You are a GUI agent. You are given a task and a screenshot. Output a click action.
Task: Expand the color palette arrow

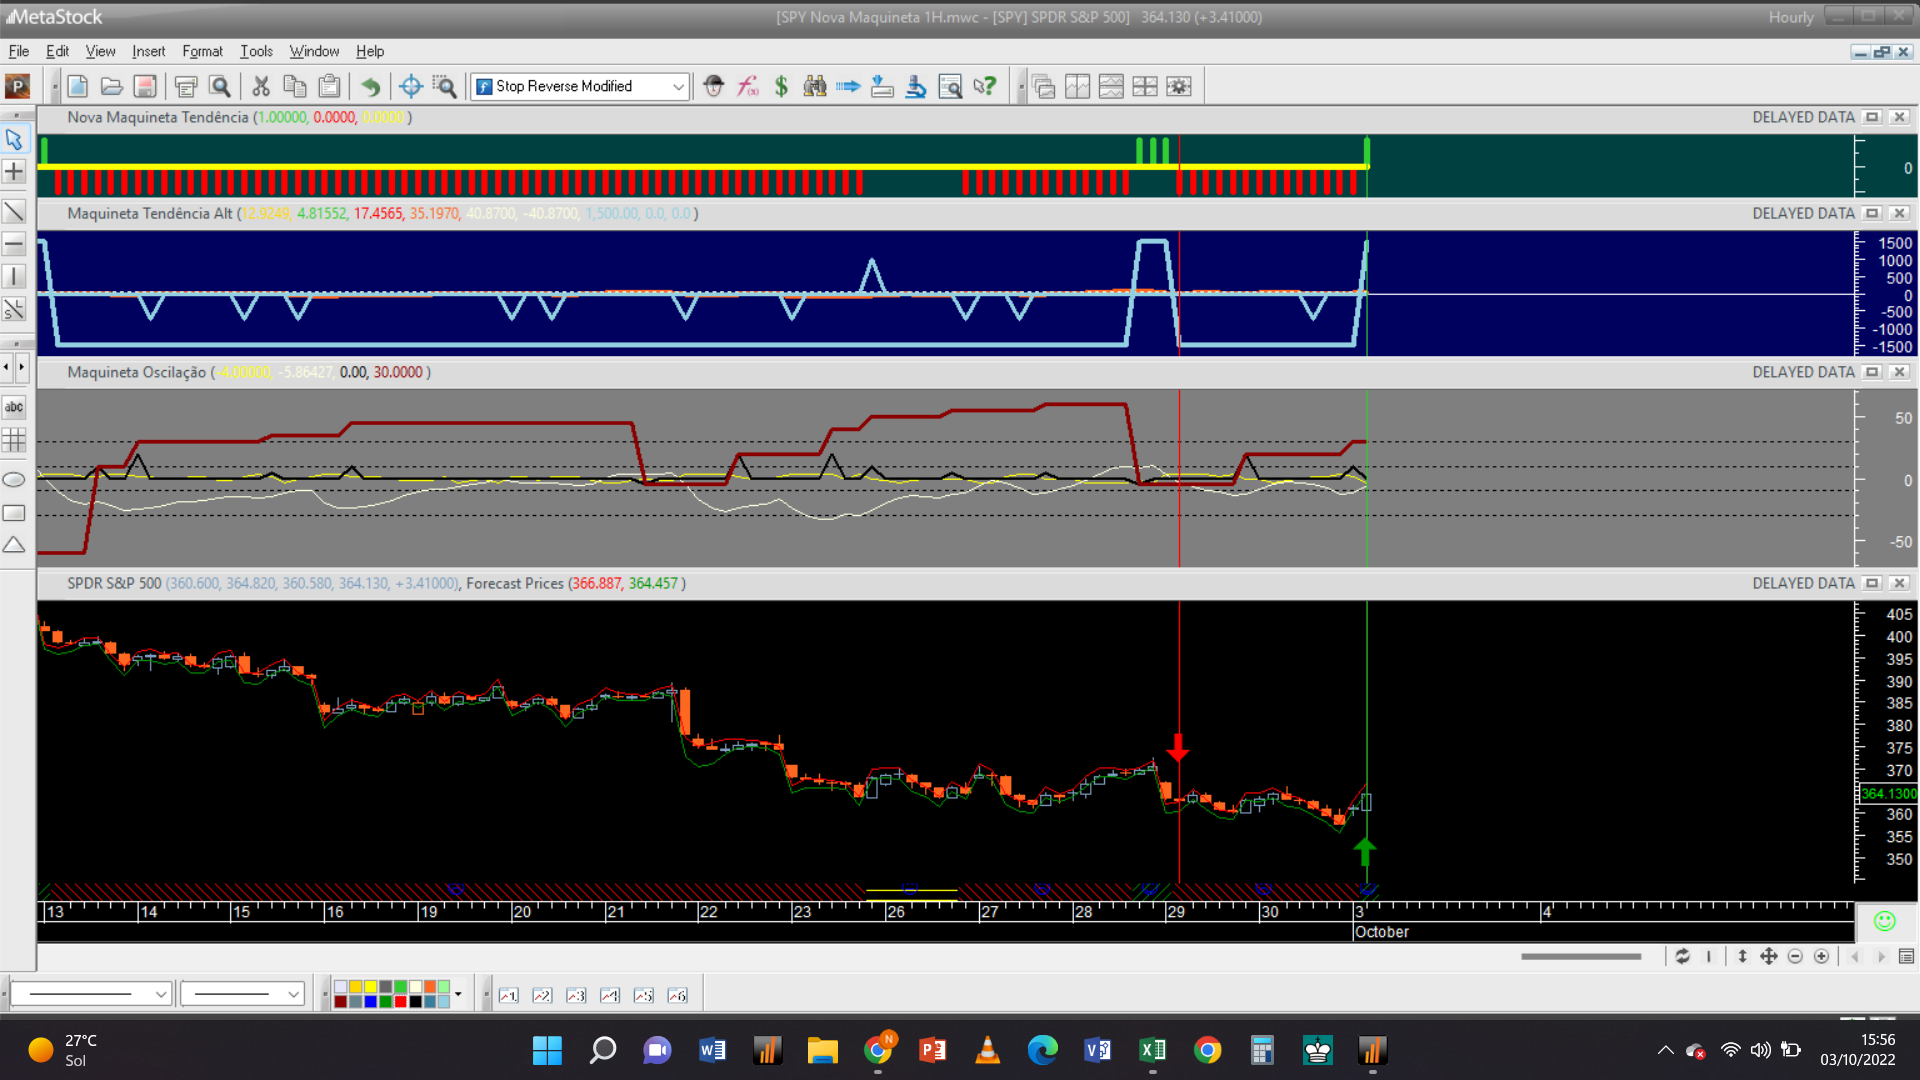tap(458, 994)
